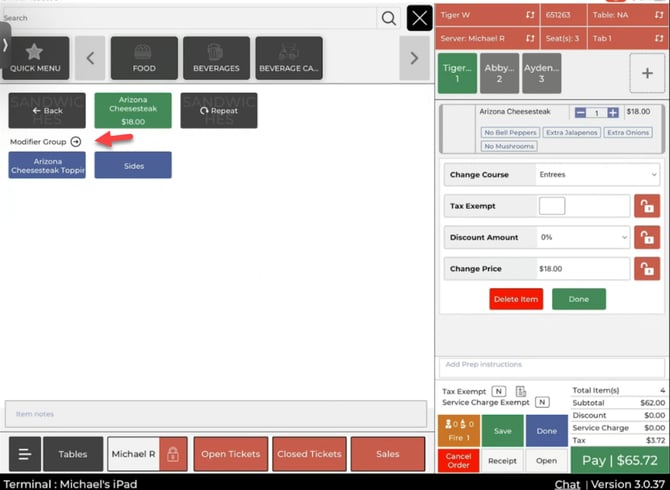Screen dimensions: 670x490
Task: Open the Beverages category
Action: (216, 58)
